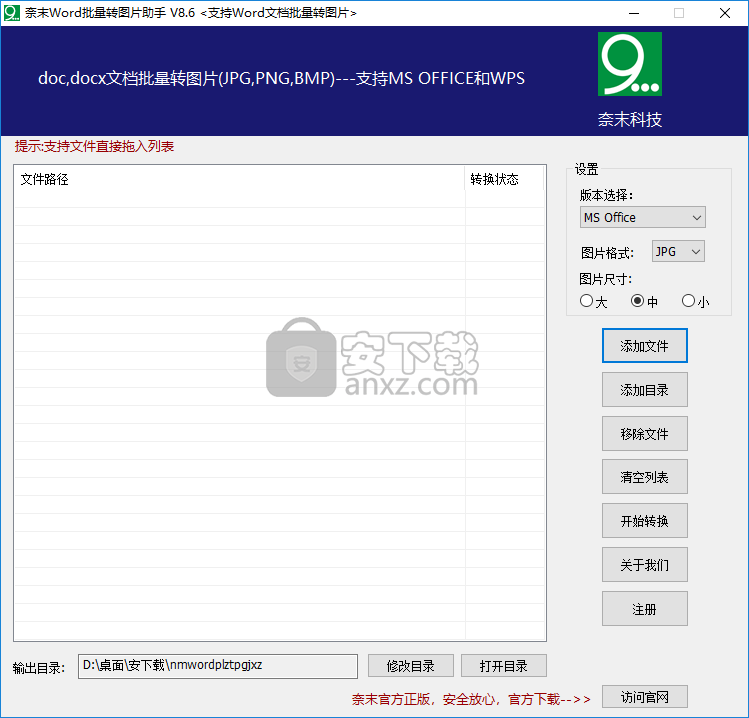Open the MS Office version dropdown
Image resolution: width=749 pixels, height=718 pixels.
click(642, 217)
